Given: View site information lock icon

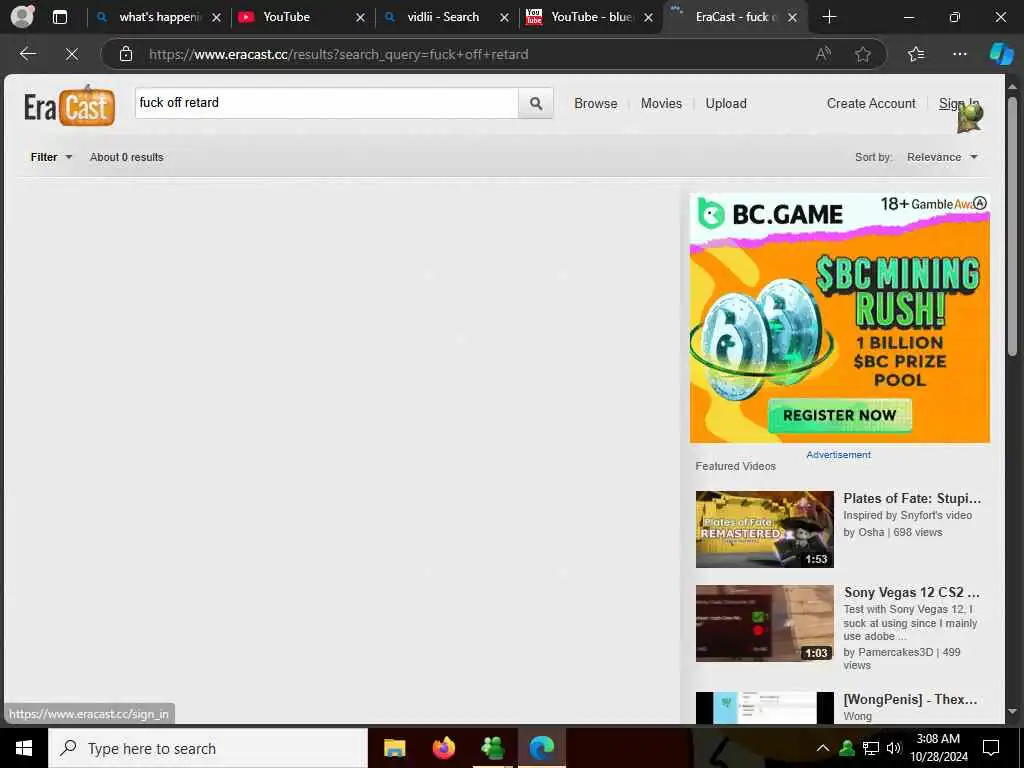Looking at the screenshot, I should [x=126, y=54].
